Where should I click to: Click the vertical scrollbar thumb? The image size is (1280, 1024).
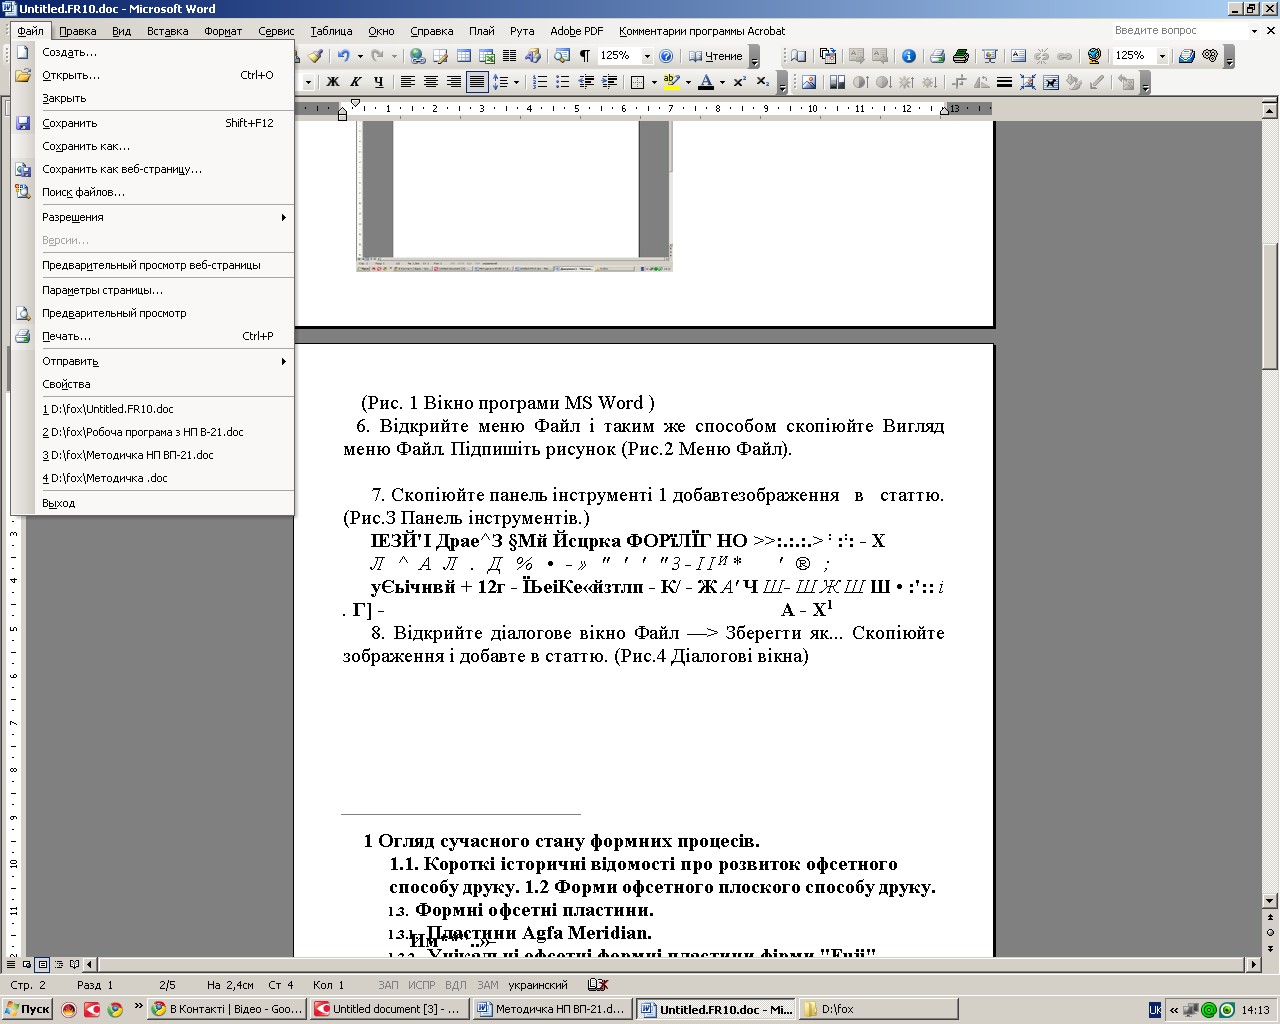click(x=1270, y=307)
